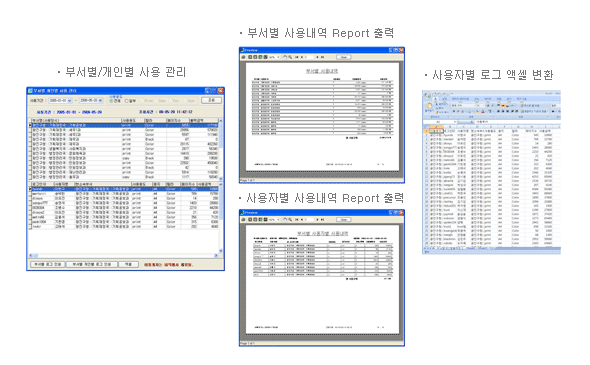
Task: Select the hand pan tool in the department report preview
Action: tap(285, 57)
